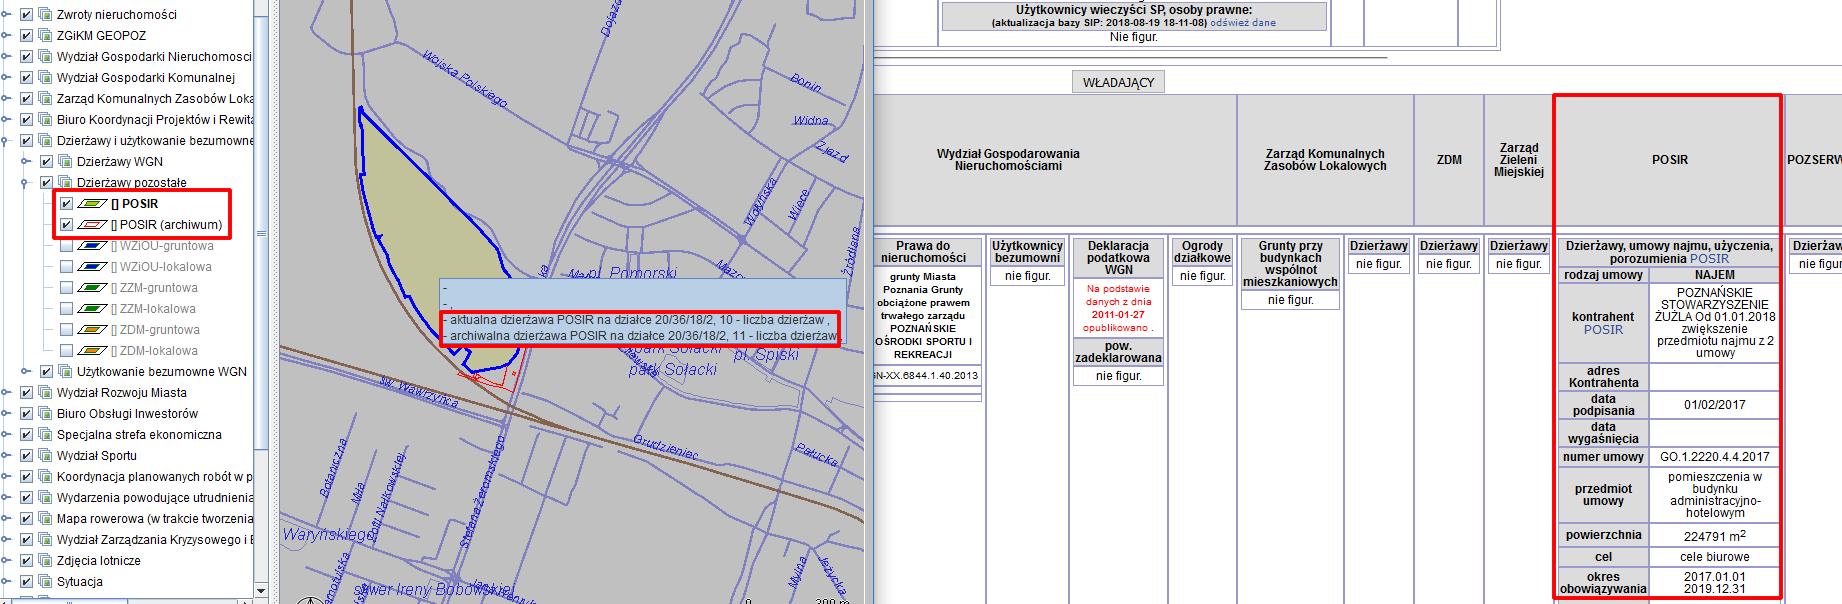The image size is (1842, 604).
Task: Open the POSIR link under kontrahent
Action: pos(1603,330)
